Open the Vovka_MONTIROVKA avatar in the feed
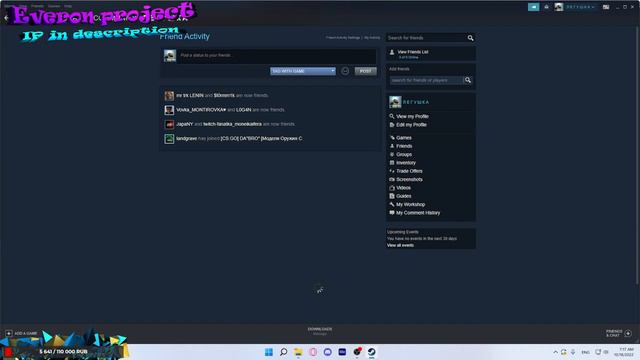This screenshot has height=360, width=640. tap(169, 110)
